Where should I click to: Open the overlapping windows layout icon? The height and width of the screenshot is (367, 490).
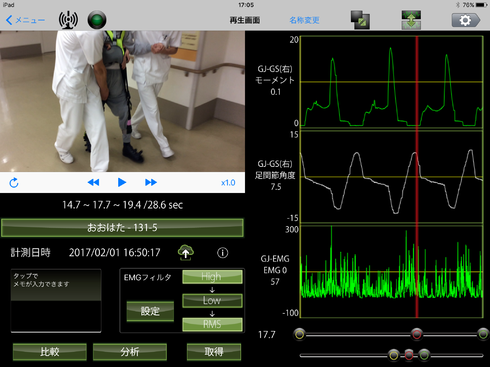[x=360, y=20]
